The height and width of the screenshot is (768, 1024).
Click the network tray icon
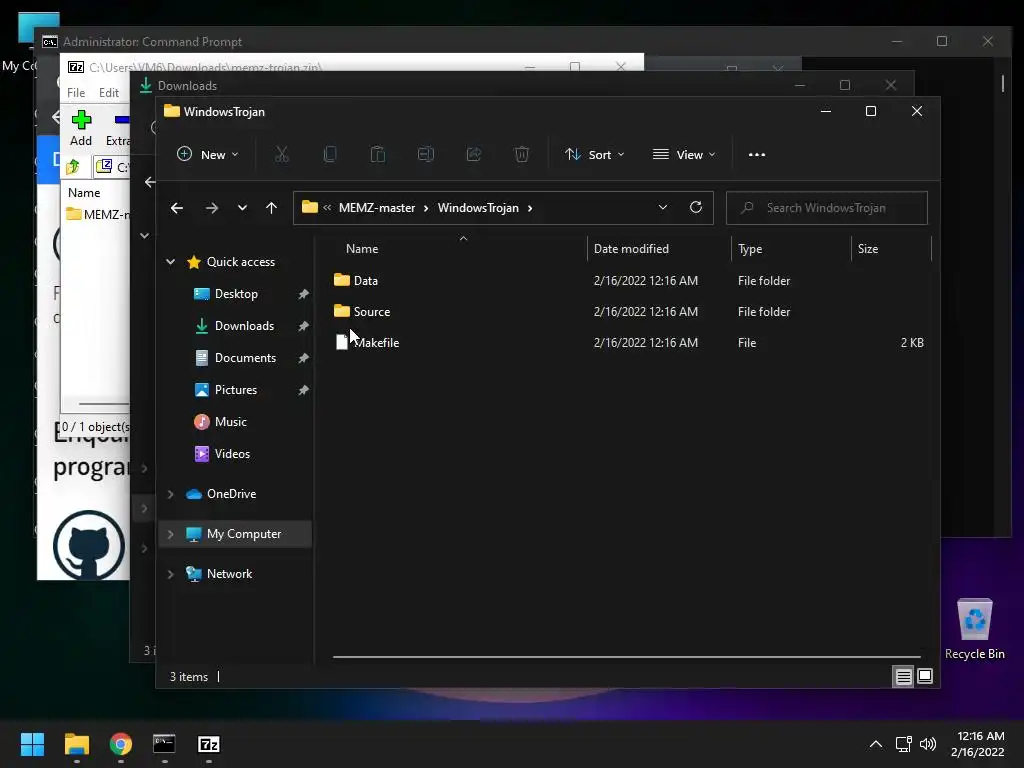[904, 744]
